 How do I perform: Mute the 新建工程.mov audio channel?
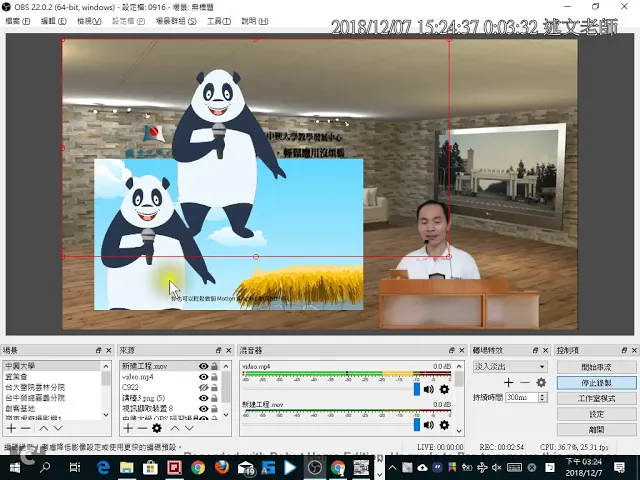(429, 425)
